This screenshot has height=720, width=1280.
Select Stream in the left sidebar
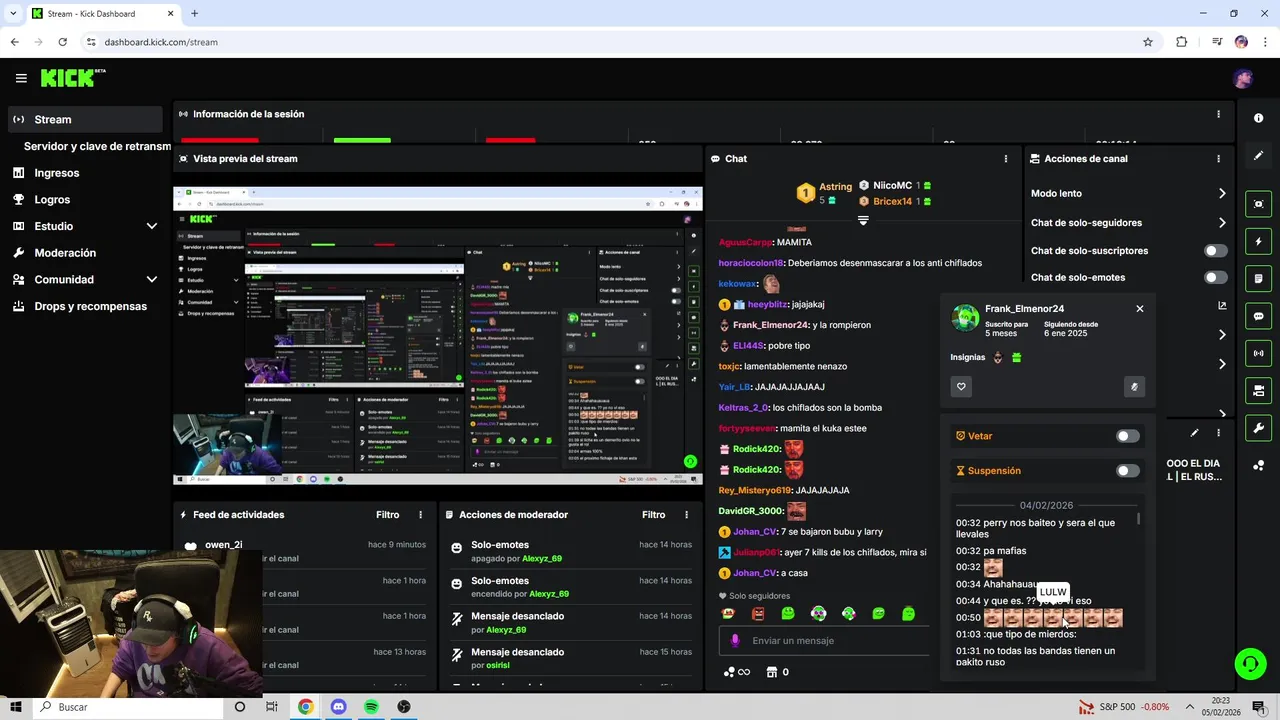coord(84,119)
